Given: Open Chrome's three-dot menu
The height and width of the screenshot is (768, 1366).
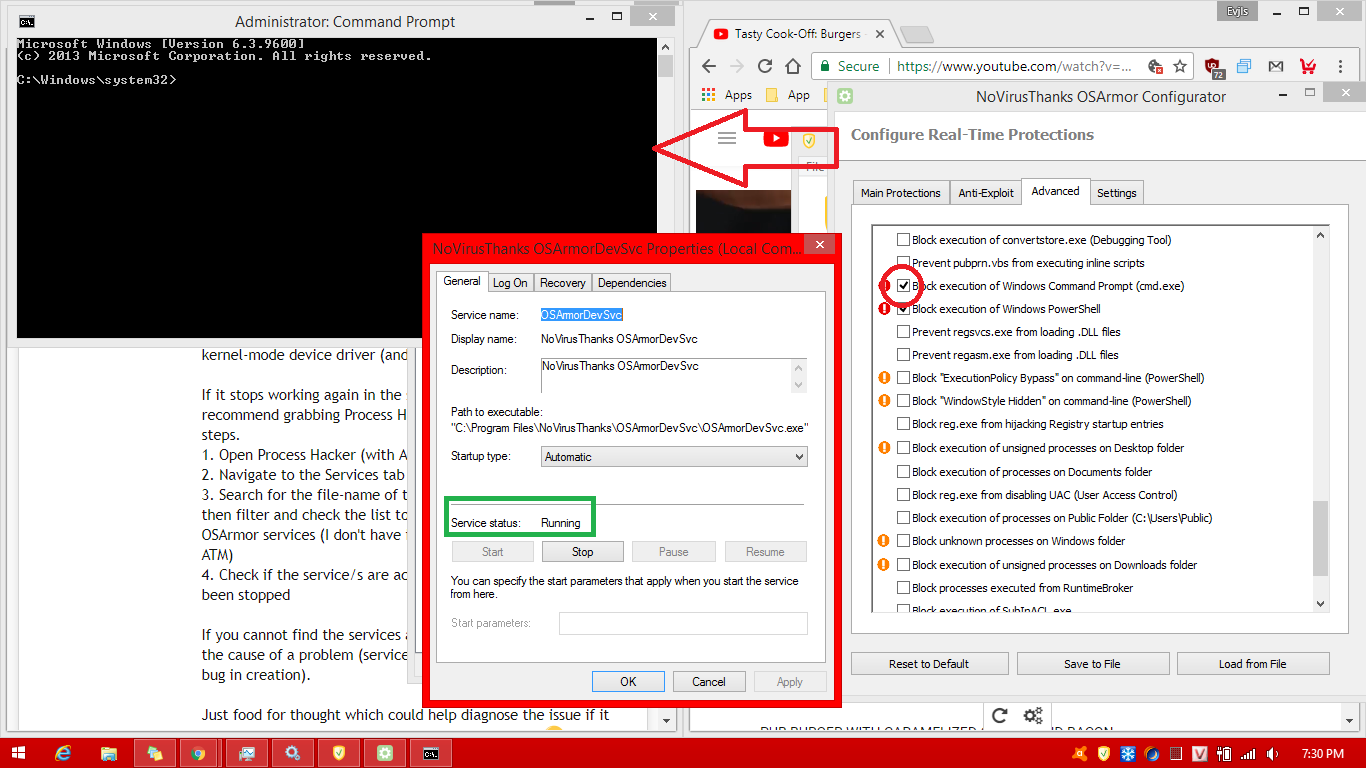Looking at the screenshot, I should click(x=1341, y=66).
